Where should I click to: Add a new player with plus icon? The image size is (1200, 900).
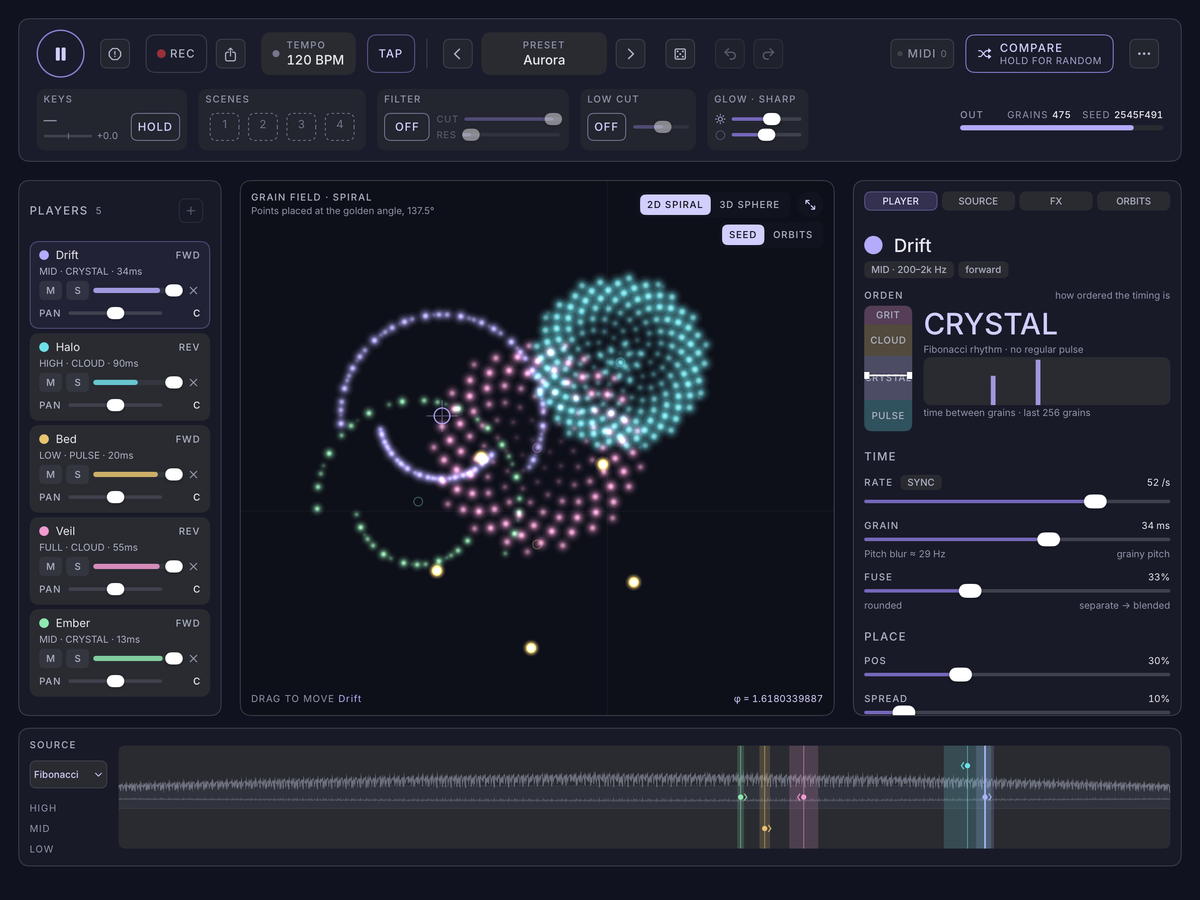(x=191, y=211)
